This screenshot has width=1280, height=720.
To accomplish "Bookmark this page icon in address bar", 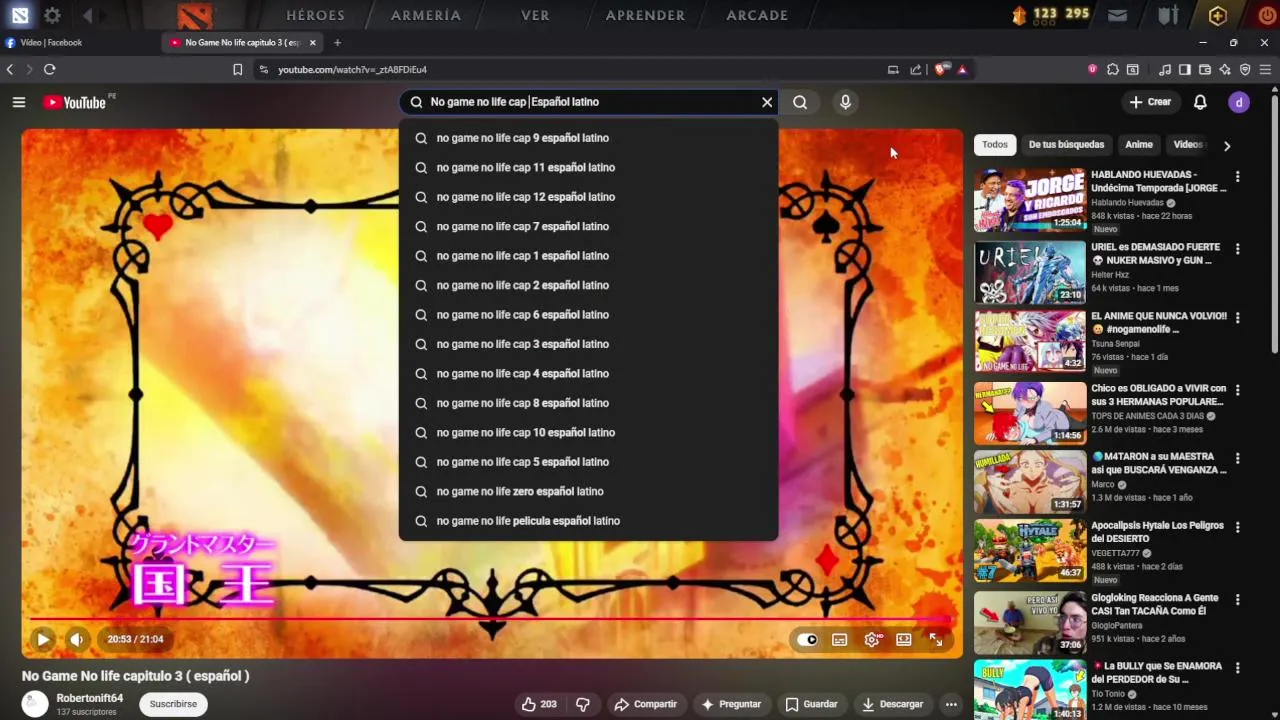I will [x=237, y=70].
